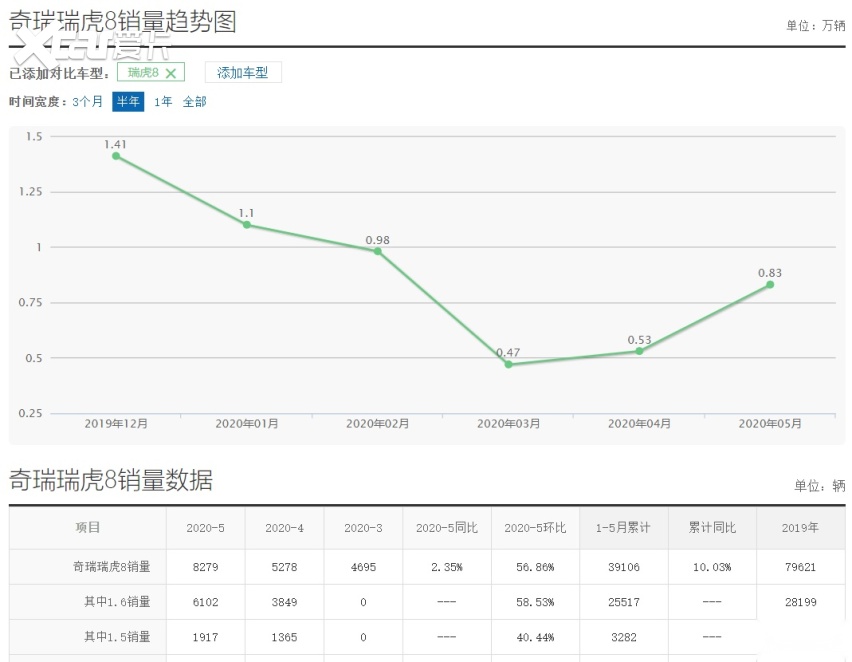The image size is (852, 662).
Task: Click the 奇瑞瑞虎8销量趋势图 heading
Action: coord(123,22)
